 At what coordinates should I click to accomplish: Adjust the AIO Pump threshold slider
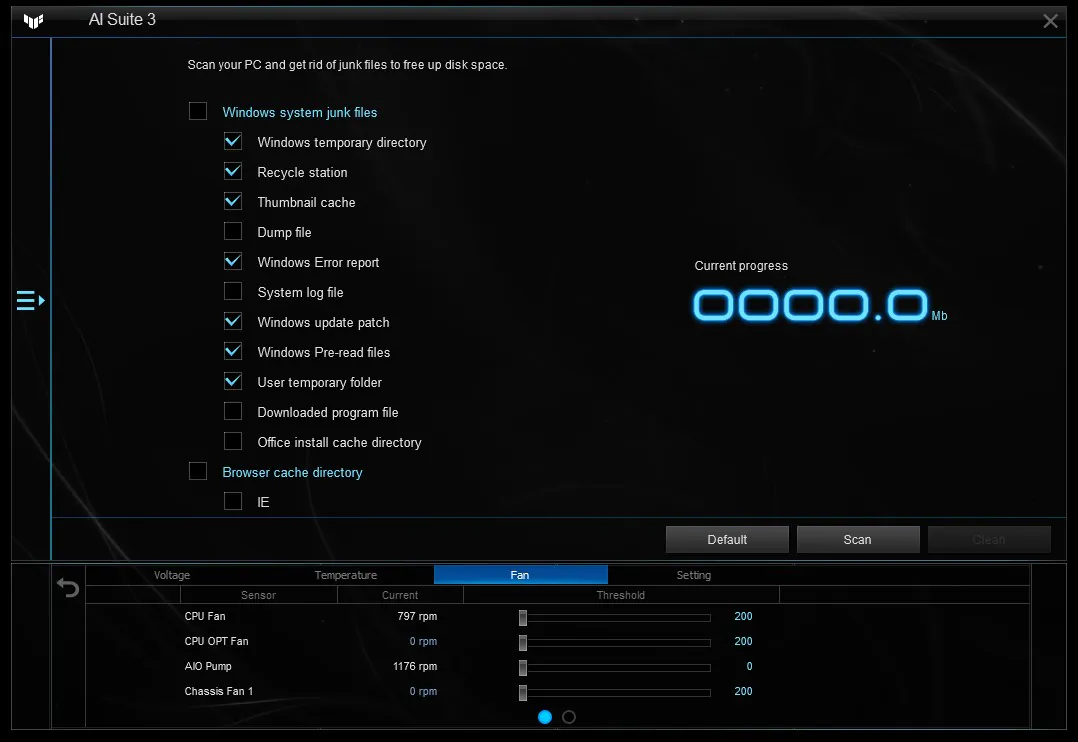point(523,667)
